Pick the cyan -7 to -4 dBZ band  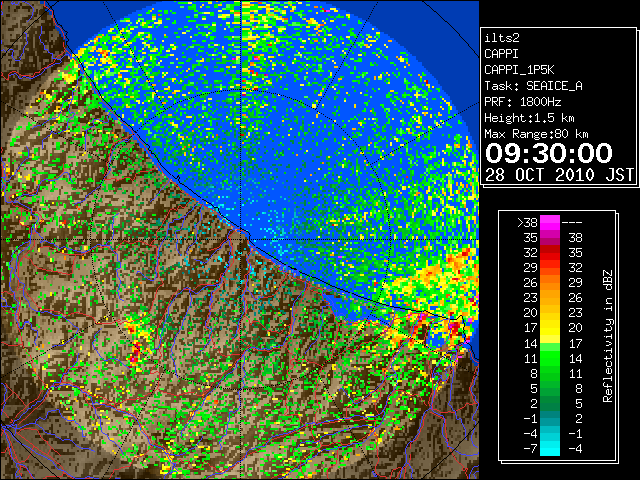tap(550, 449)
